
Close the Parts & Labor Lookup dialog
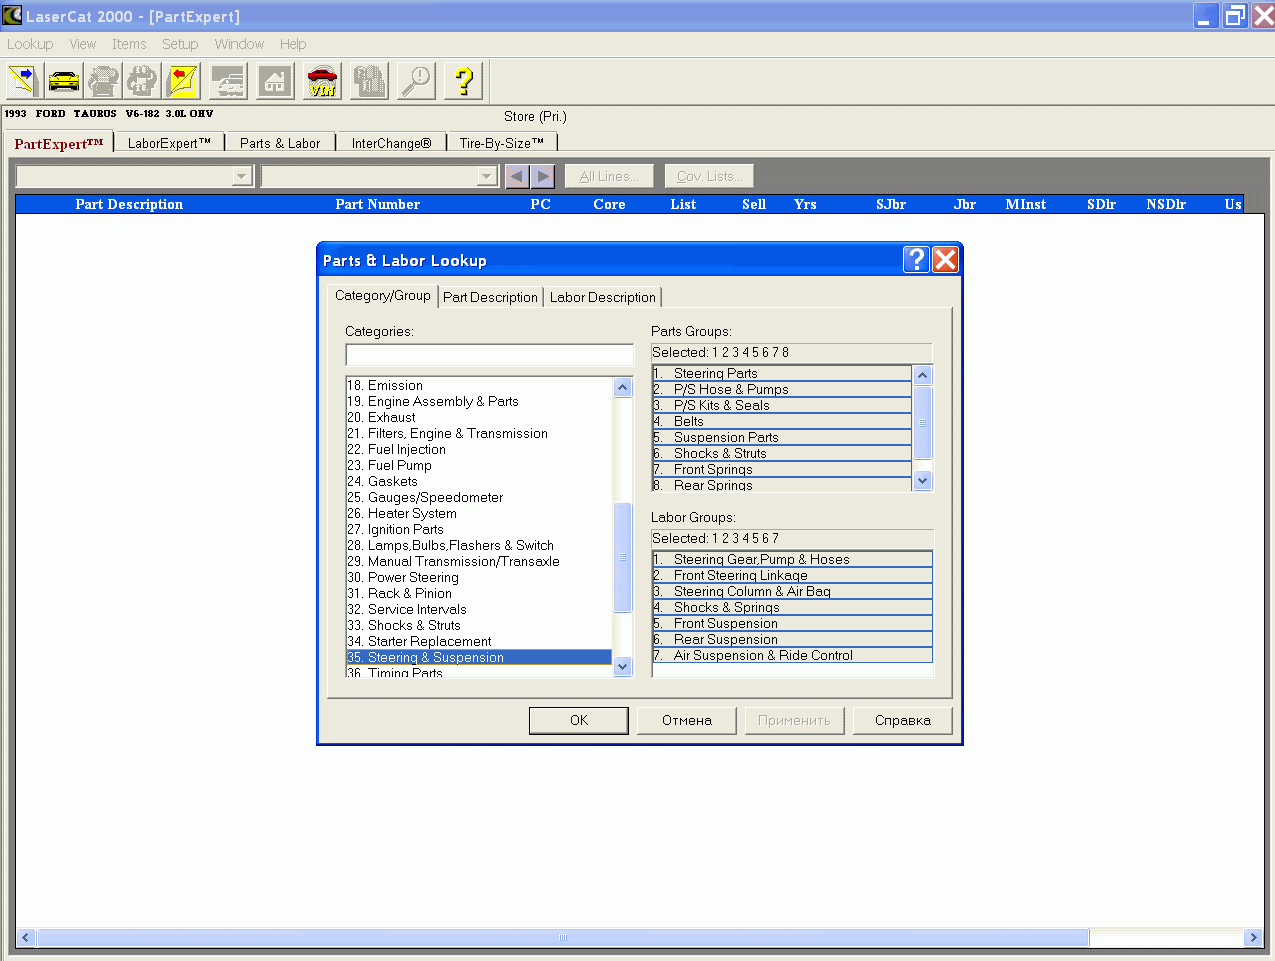point(945,260)
